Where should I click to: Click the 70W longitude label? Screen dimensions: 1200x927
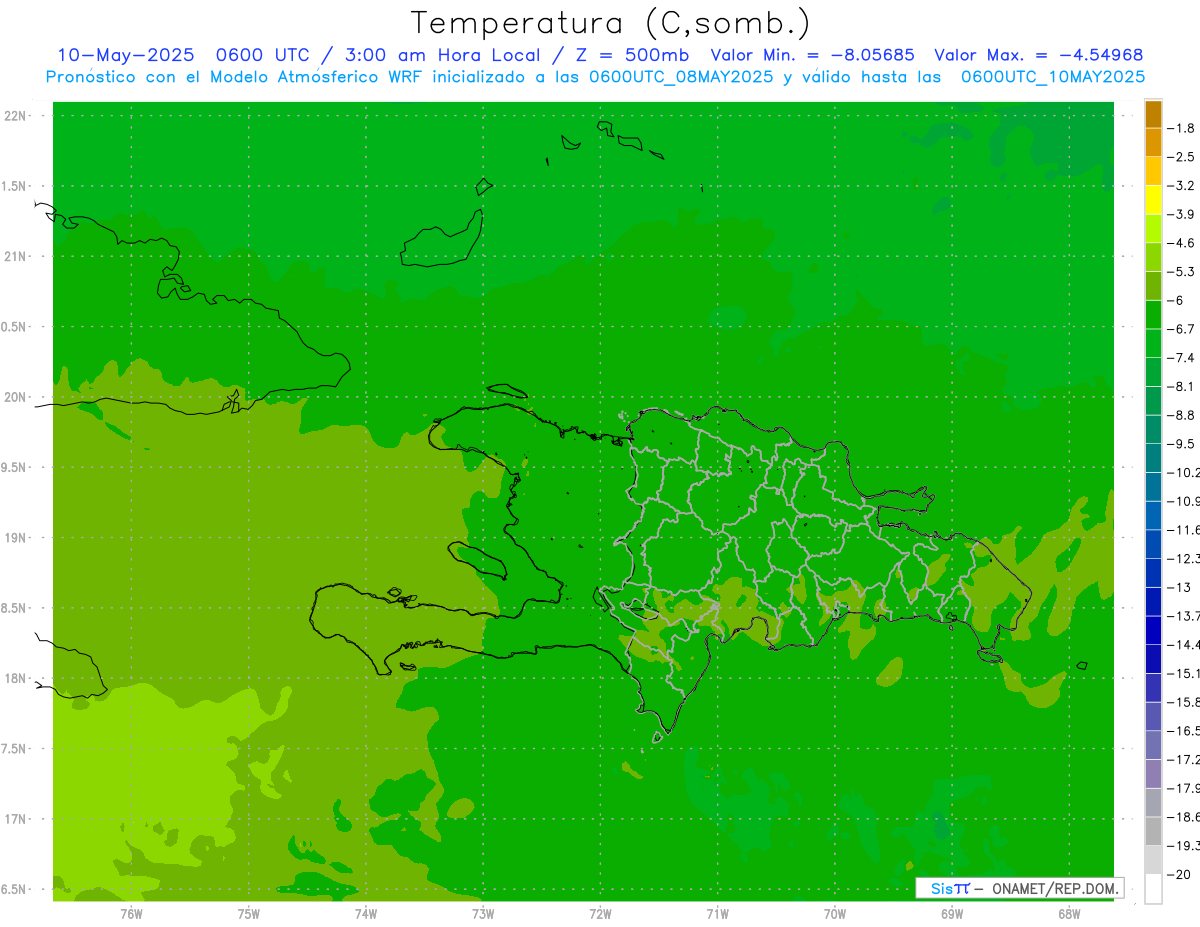coord(835,913)
